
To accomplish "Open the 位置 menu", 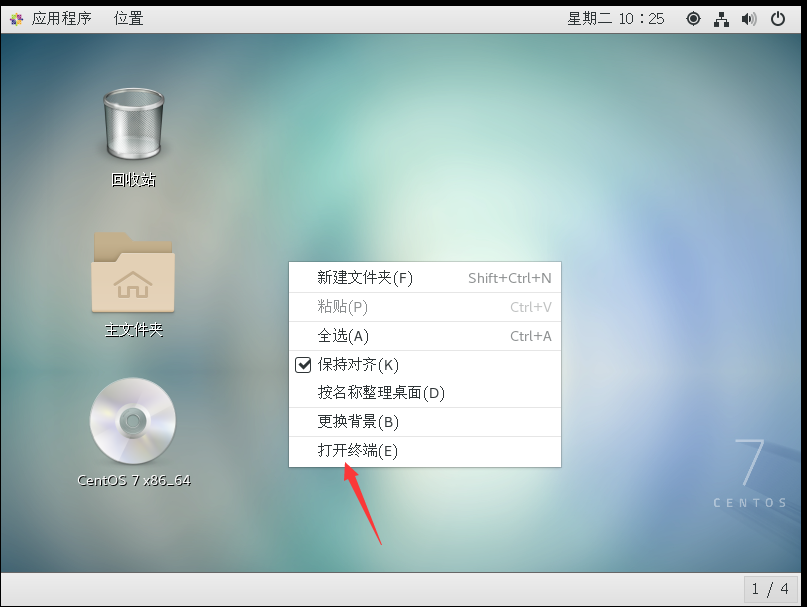I will pyautogui.click(x=128, y=19).
